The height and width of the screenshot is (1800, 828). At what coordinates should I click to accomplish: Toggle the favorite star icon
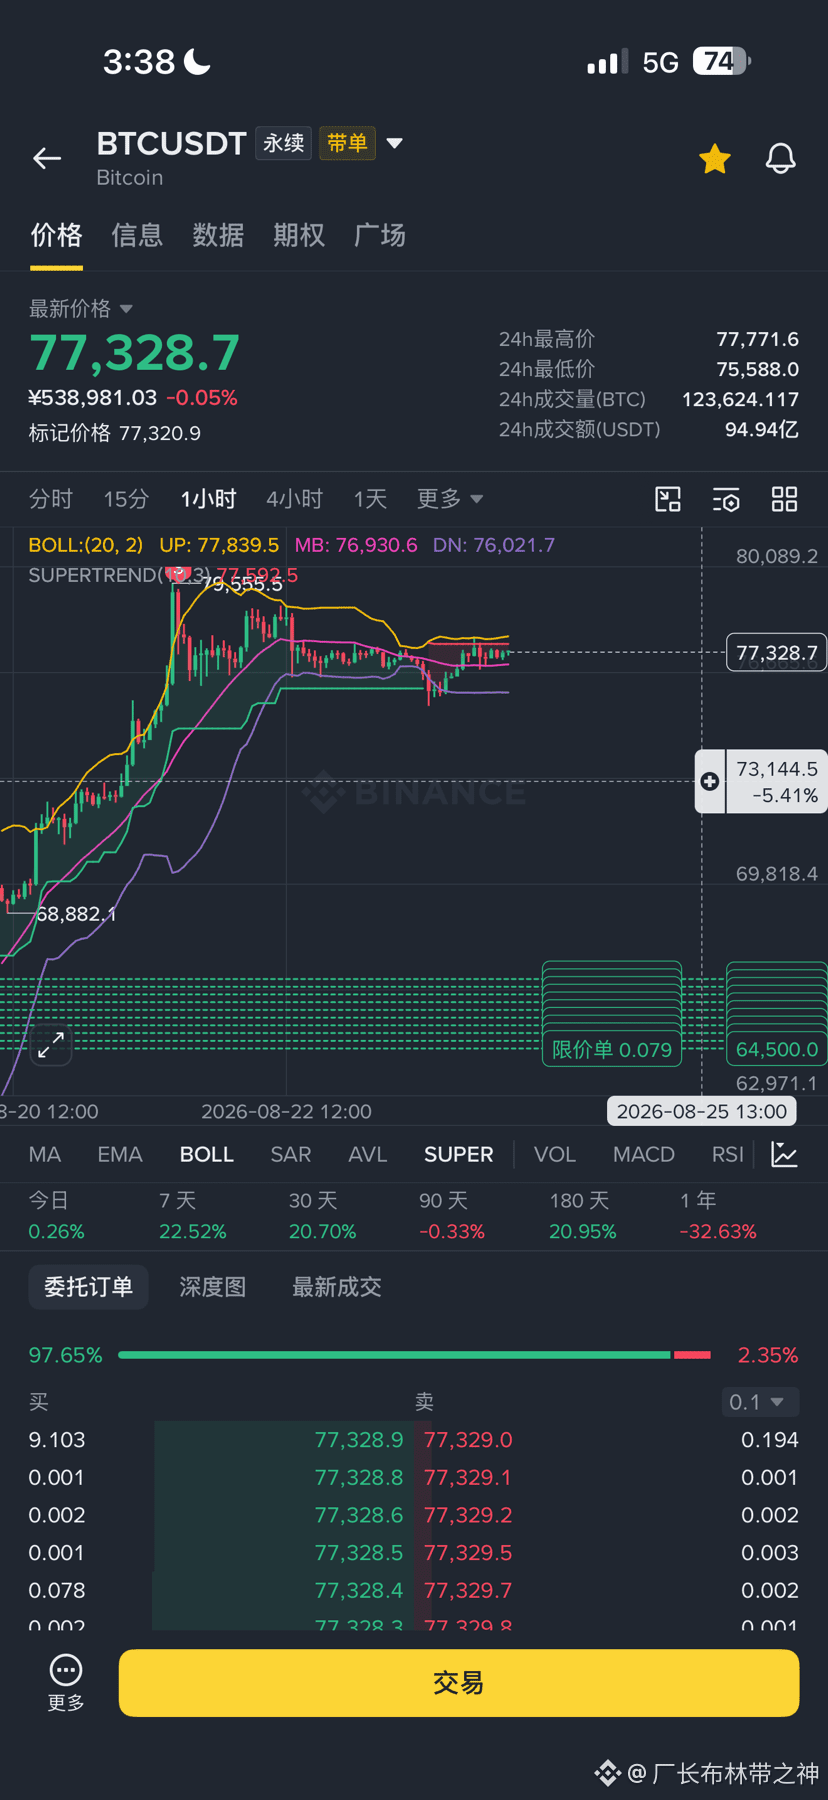[x=715, y=158]
